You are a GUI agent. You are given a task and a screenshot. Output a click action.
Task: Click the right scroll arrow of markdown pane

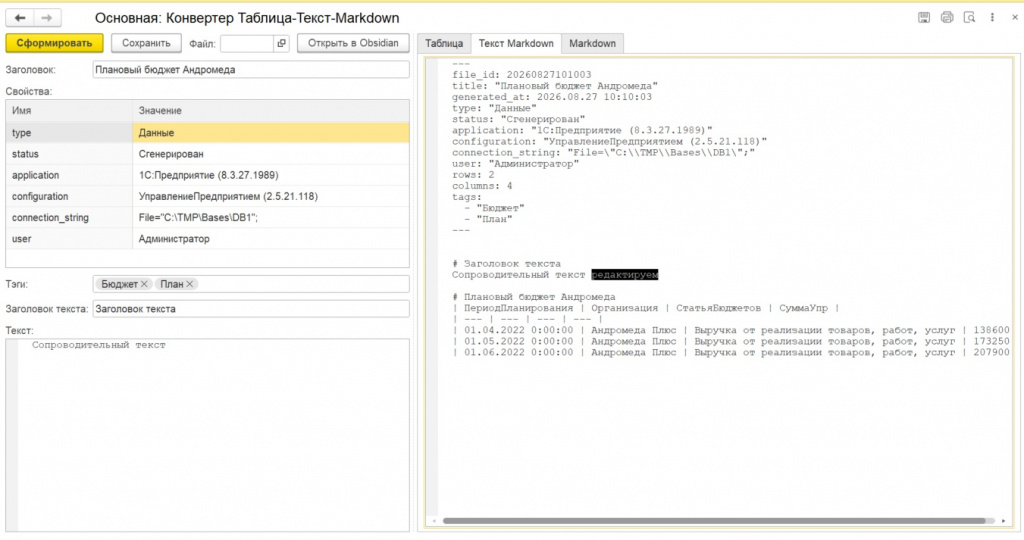click(x=1004, y=521)
